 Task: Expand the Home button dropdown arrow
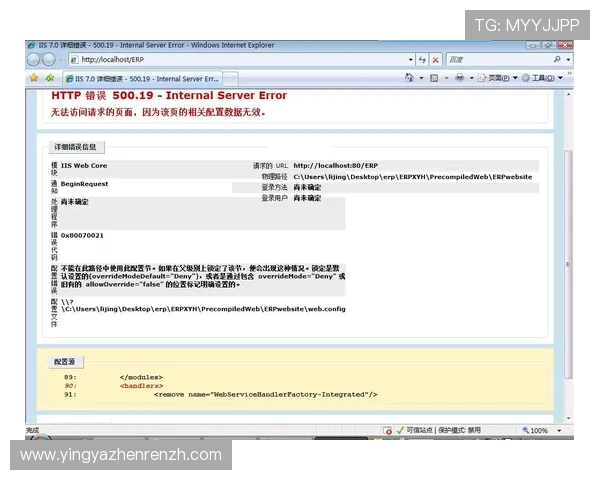pyautogui.click(x=421, y=78)
